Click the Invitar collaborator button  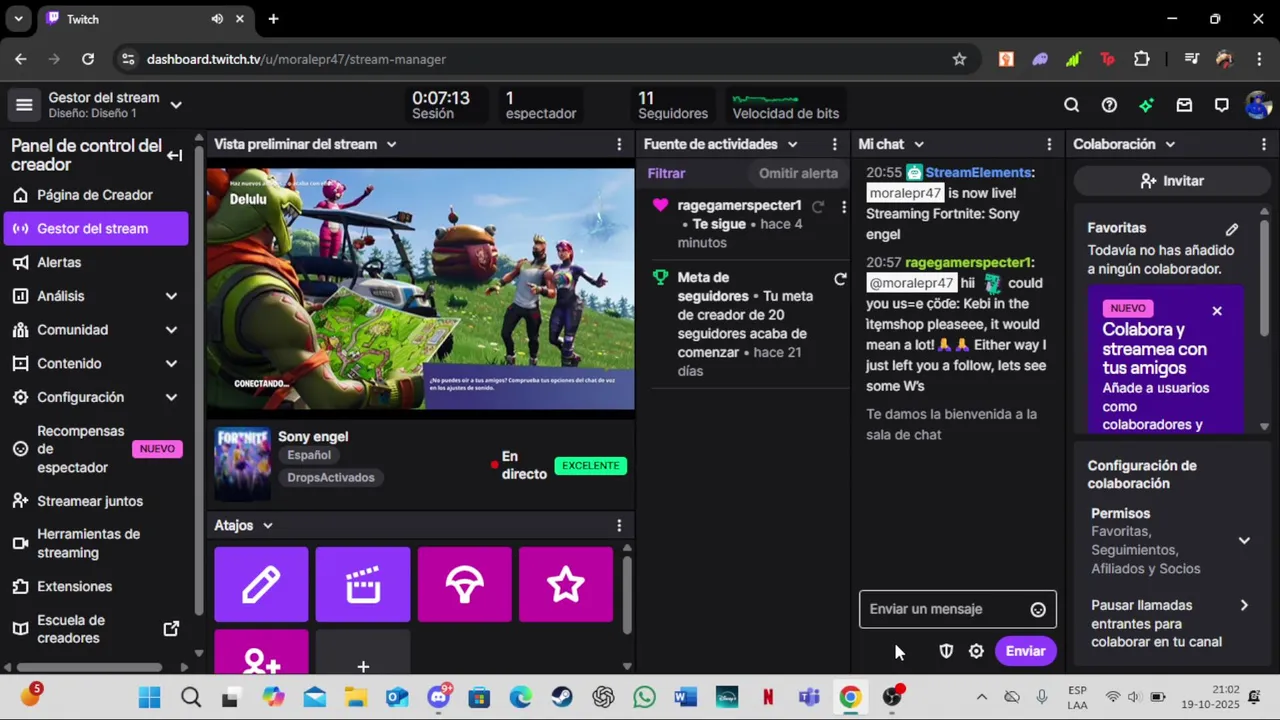pos(1171,181)
